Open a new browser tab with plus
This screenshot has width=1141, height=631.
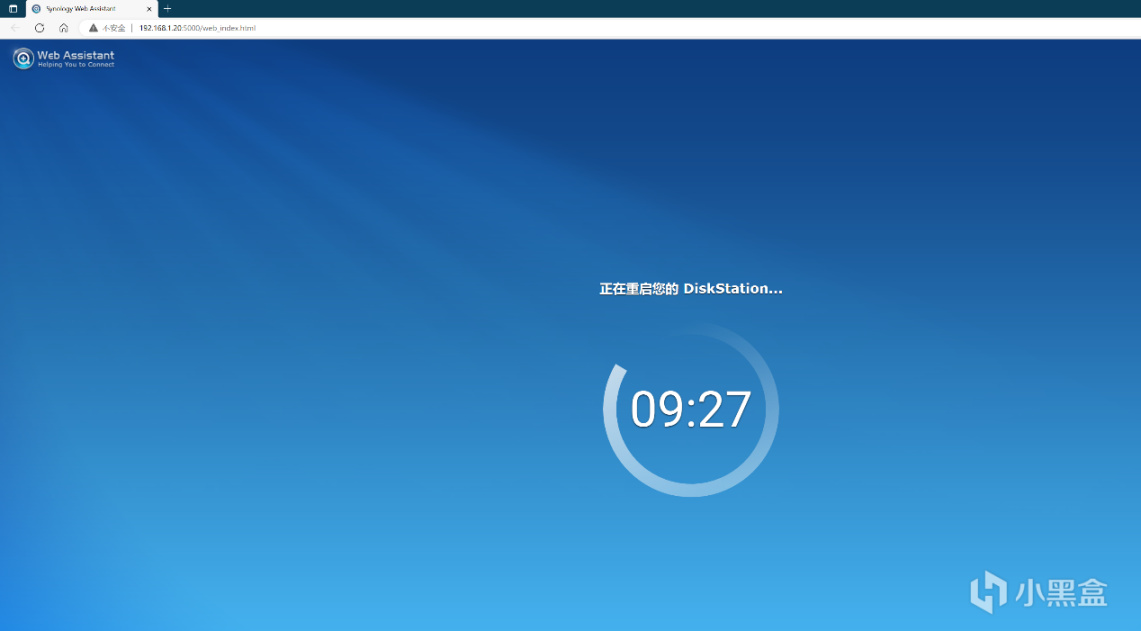click(x=167, y=9)
